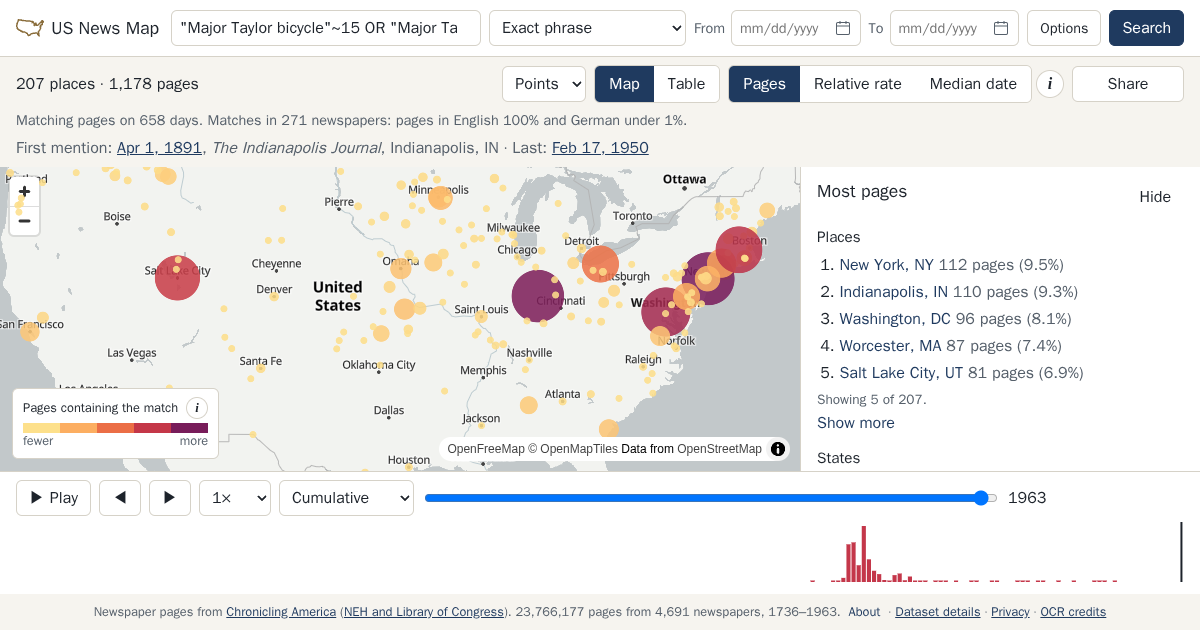Open the OCR credits footer link
1200x630 pixels.
tap(1073, 612)
